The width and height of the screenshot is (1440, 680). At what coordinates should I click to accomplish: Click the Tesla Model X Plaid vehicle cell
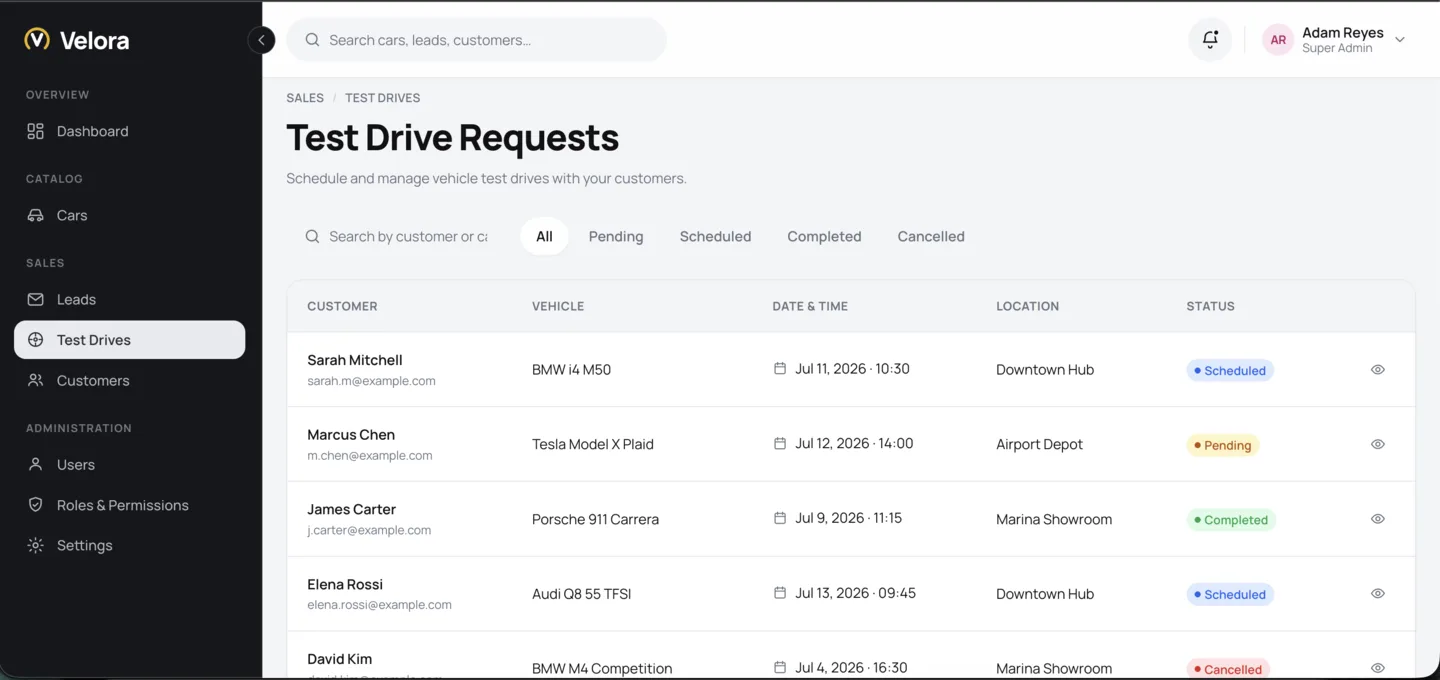click(x=593, y=444)
